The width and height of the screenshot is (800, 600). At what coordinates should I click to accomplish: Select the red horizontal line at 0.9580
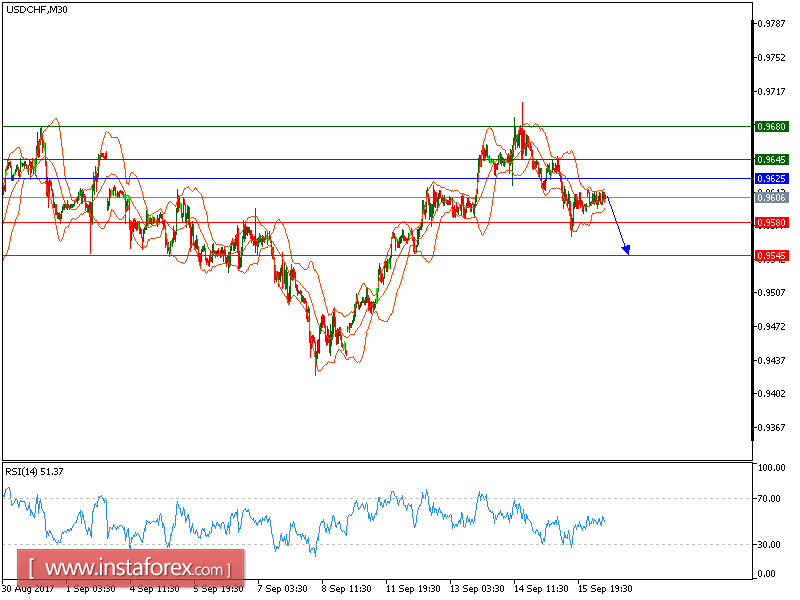[300, 222]
